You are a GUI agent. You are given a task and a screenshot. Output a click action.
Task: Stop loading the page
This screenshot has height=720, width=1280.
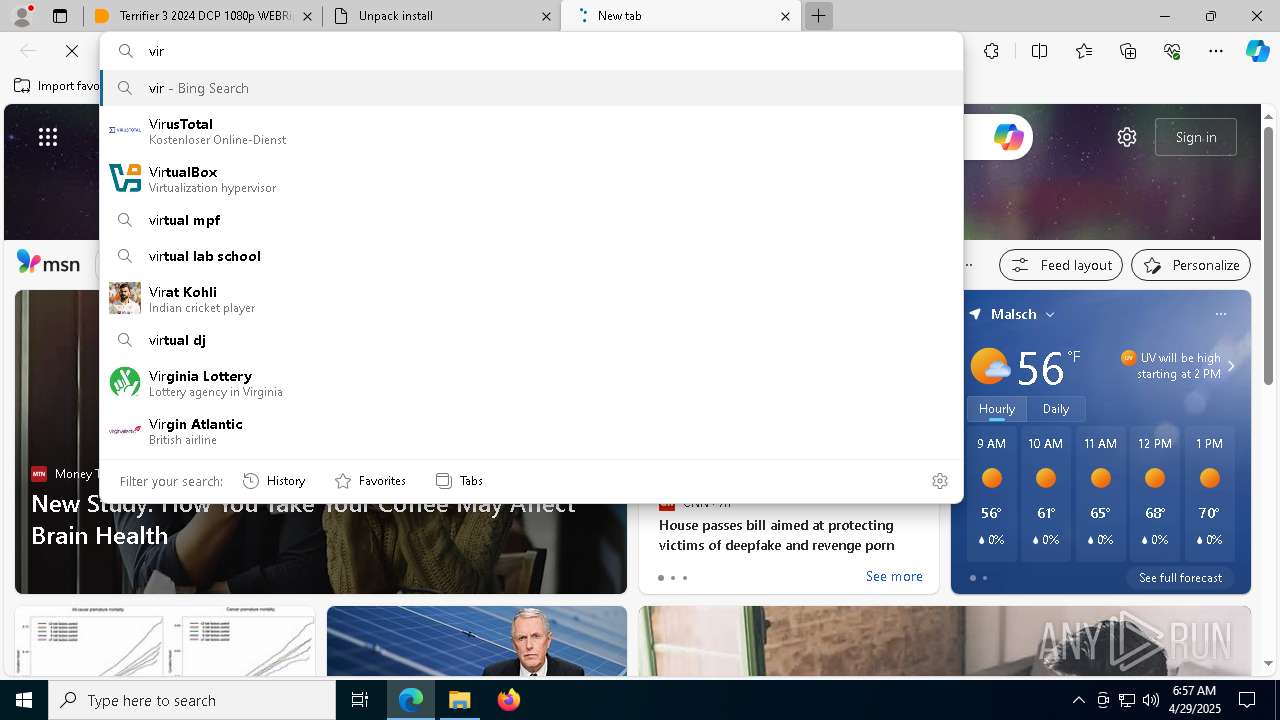pyautogui.click(x=72, y=51)
